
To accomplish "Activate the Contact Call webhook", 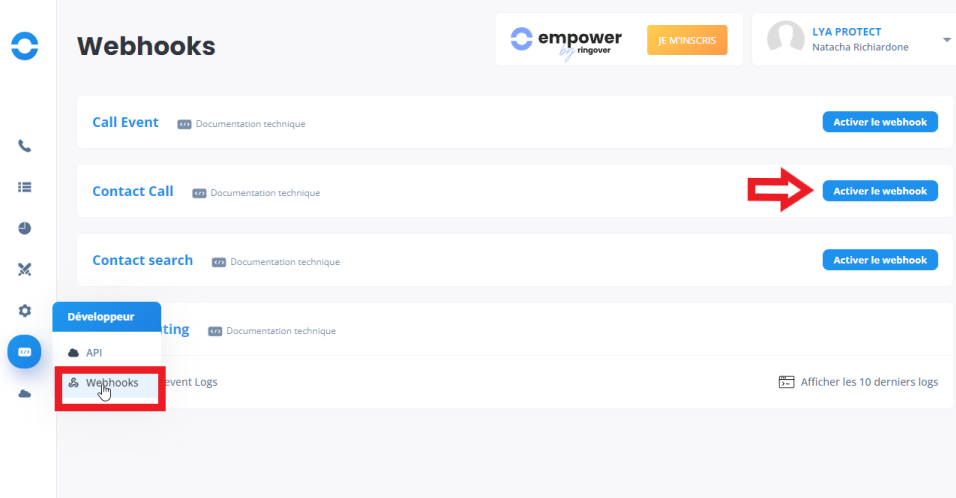I will coord(879,191).
